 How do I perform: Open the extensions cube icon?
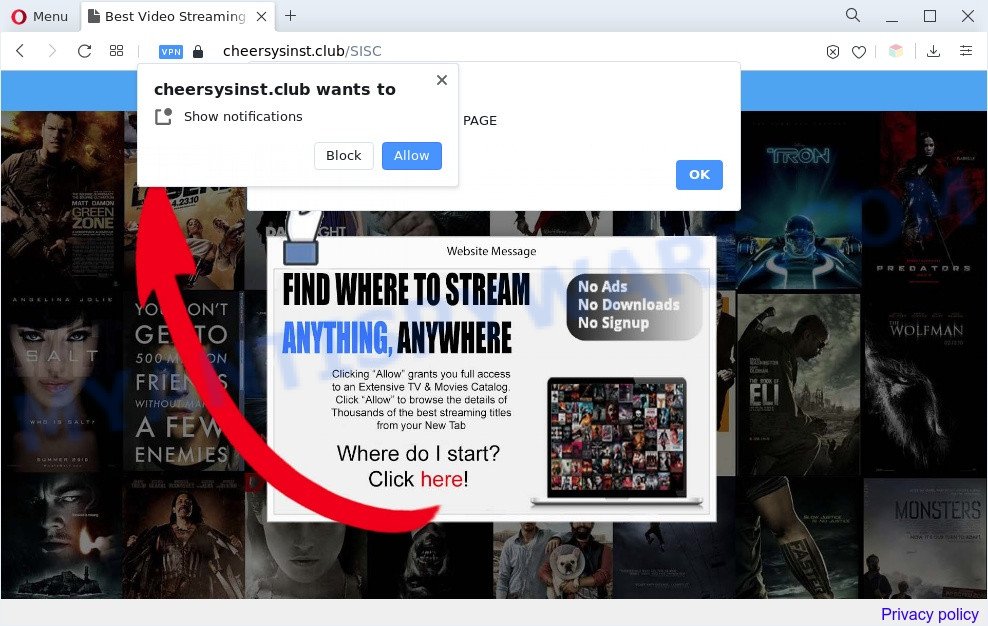coord(896,51)
